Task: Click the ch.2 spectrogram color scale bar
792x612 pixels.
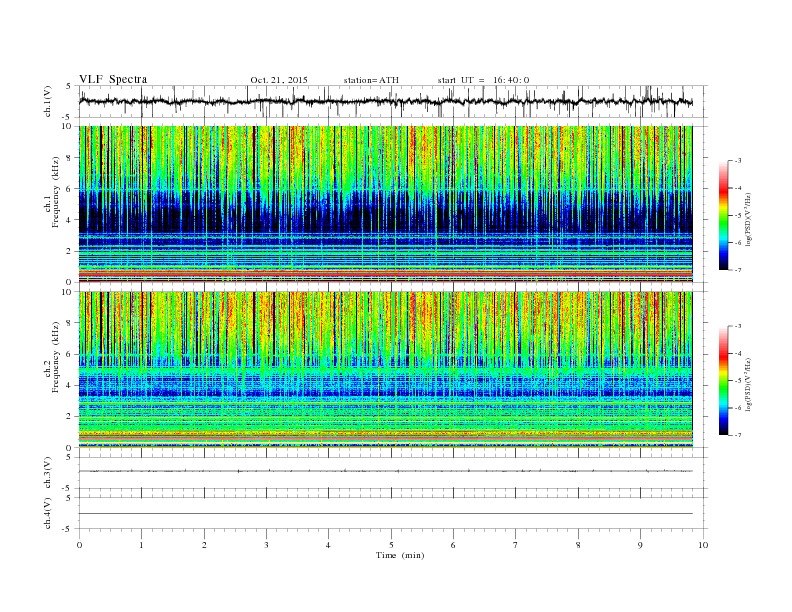Action: pyautogui.click(x=723, y=380)
